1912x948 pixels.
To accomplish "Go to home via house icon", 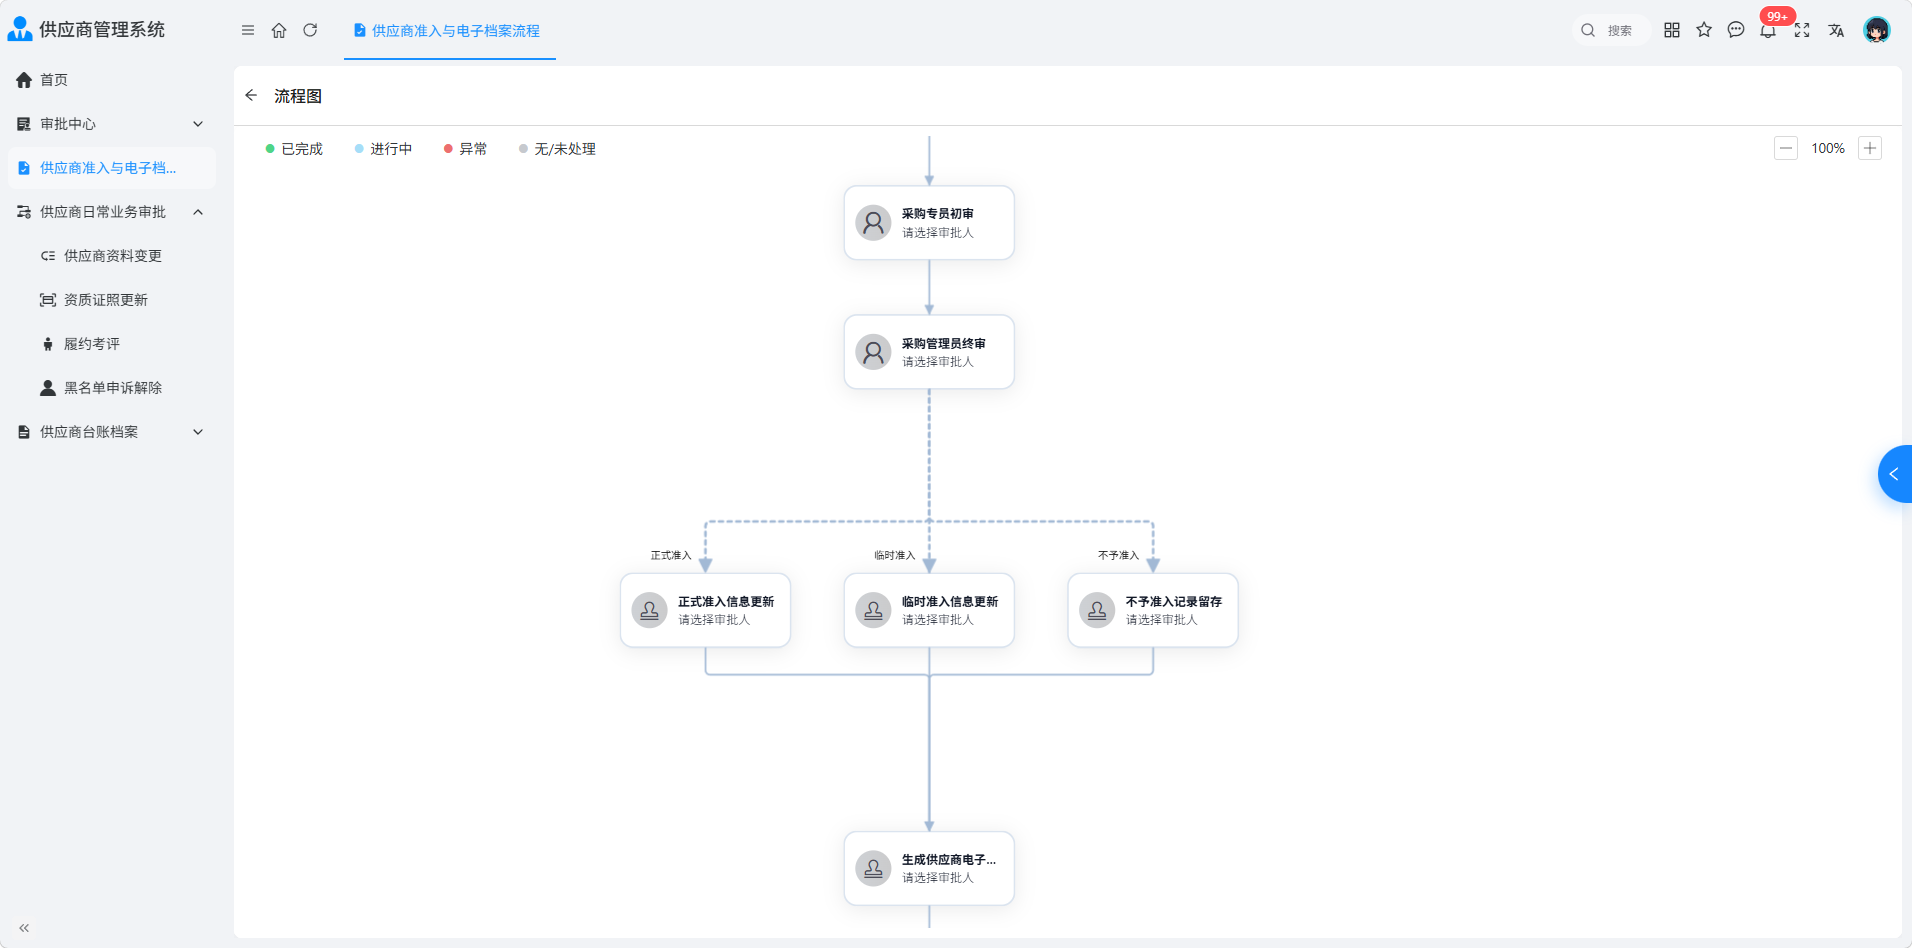I will click(279, 30).
